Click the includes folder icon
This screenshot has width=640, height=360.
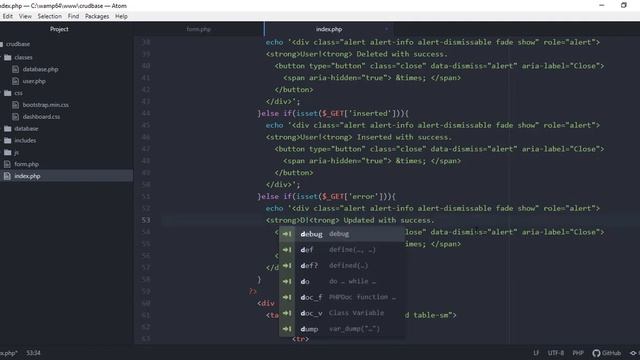coord(7,140)
